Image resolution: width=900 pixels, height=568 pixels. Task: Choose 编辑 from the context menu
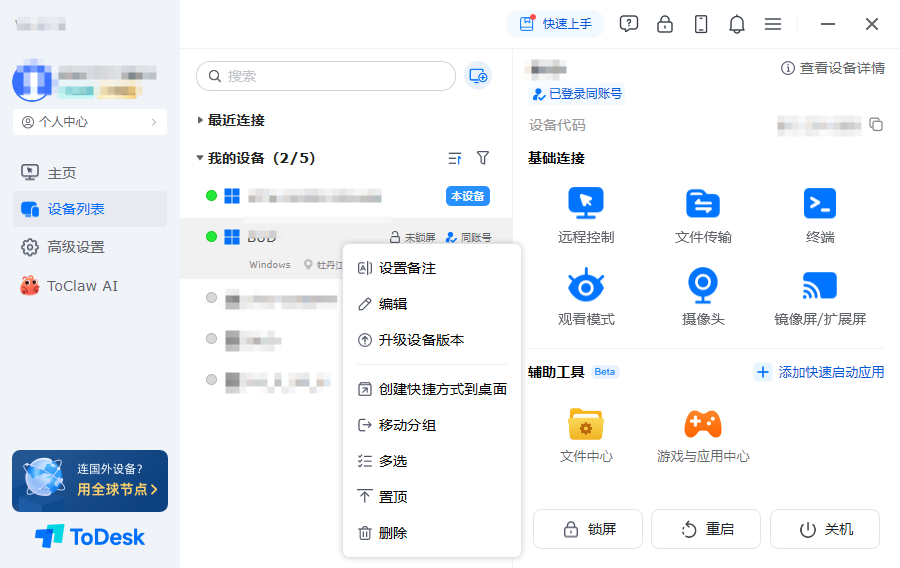[x=432, y=304]
